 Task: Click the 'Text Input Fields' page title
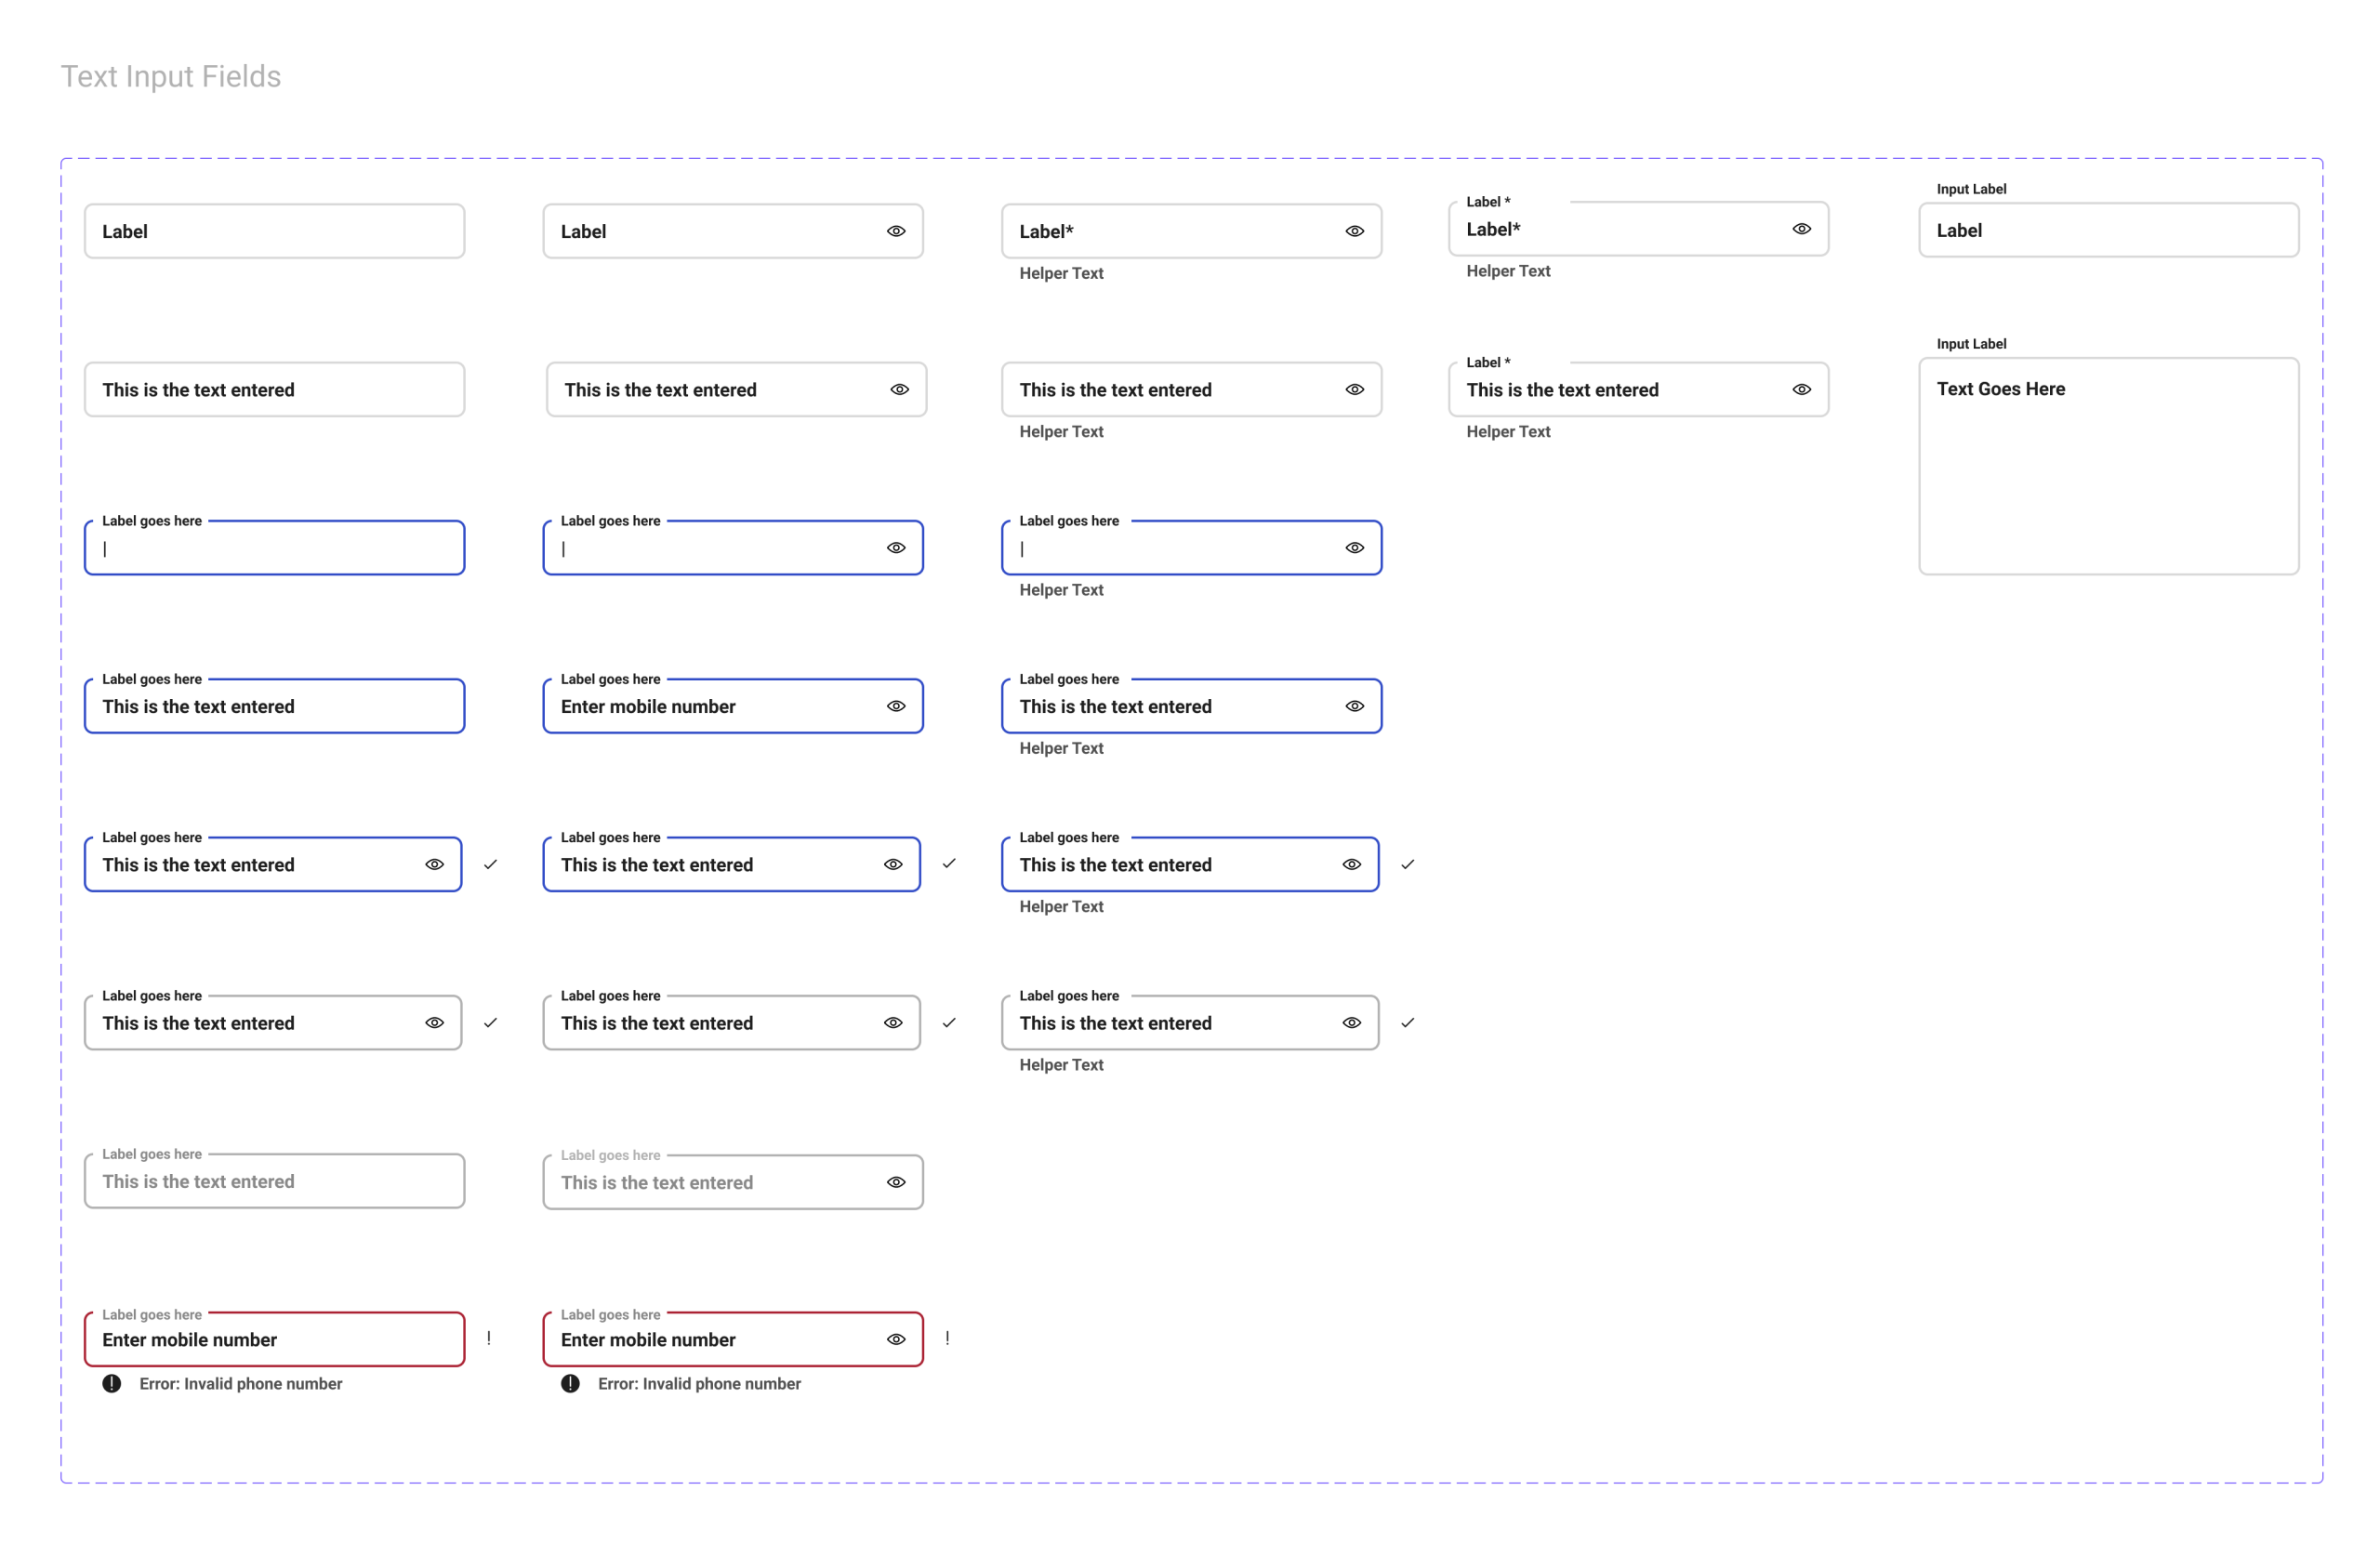tap(171, 77)
